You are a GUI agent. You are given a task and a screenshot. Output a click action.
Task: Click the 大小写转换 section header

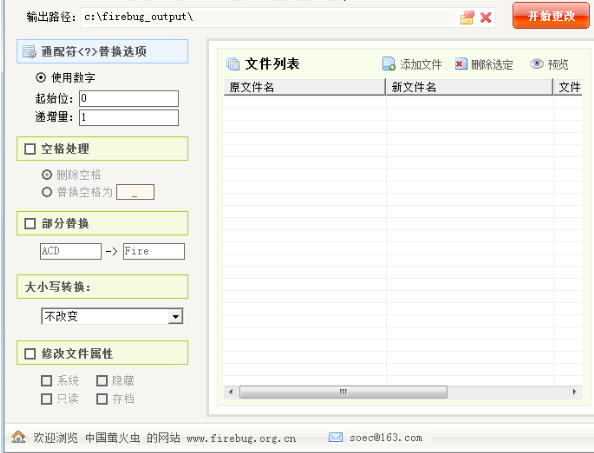(x=102, y=287)
